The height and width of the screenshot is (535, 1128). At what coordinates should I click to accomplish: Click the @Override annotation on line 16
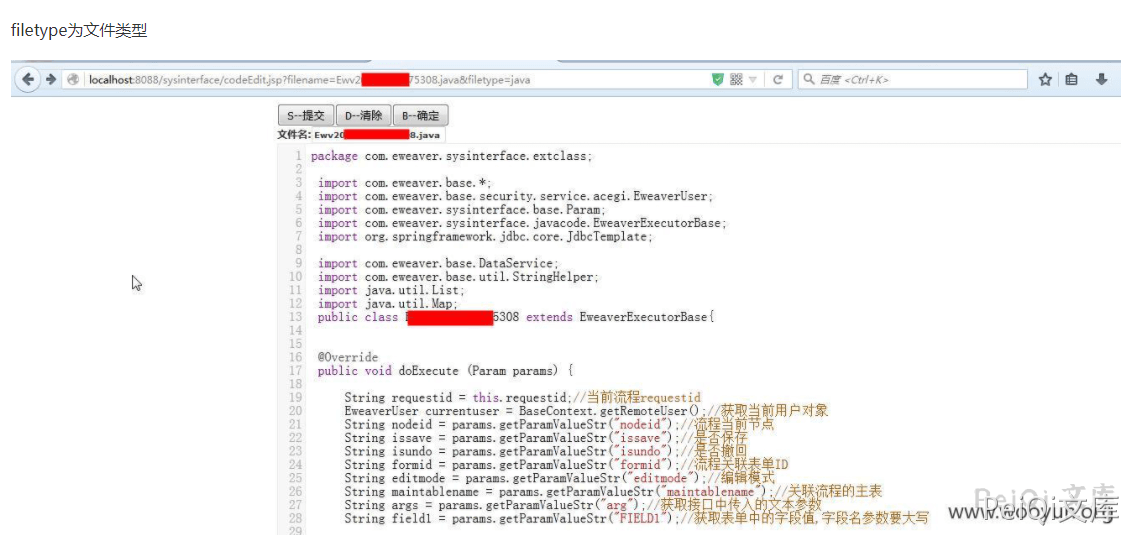click(348, 357)
